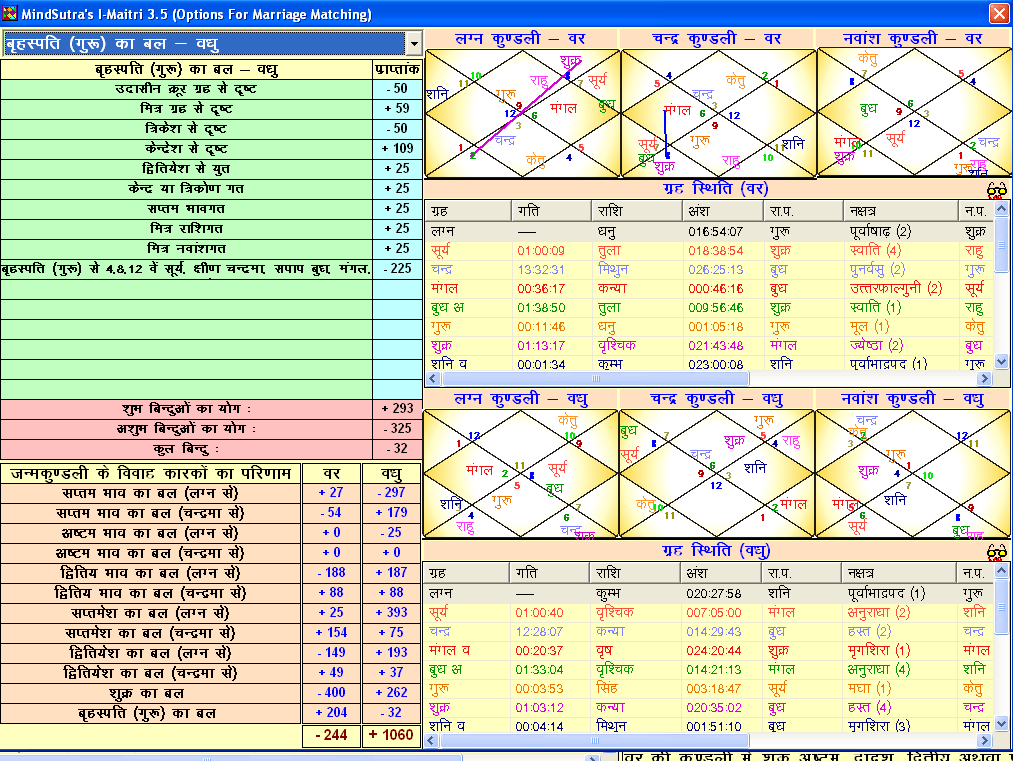Image resolution: width=1013 pixels, height=761 pixels.
Task: Click the - 225 score value
Action: (x=397, y=269)
